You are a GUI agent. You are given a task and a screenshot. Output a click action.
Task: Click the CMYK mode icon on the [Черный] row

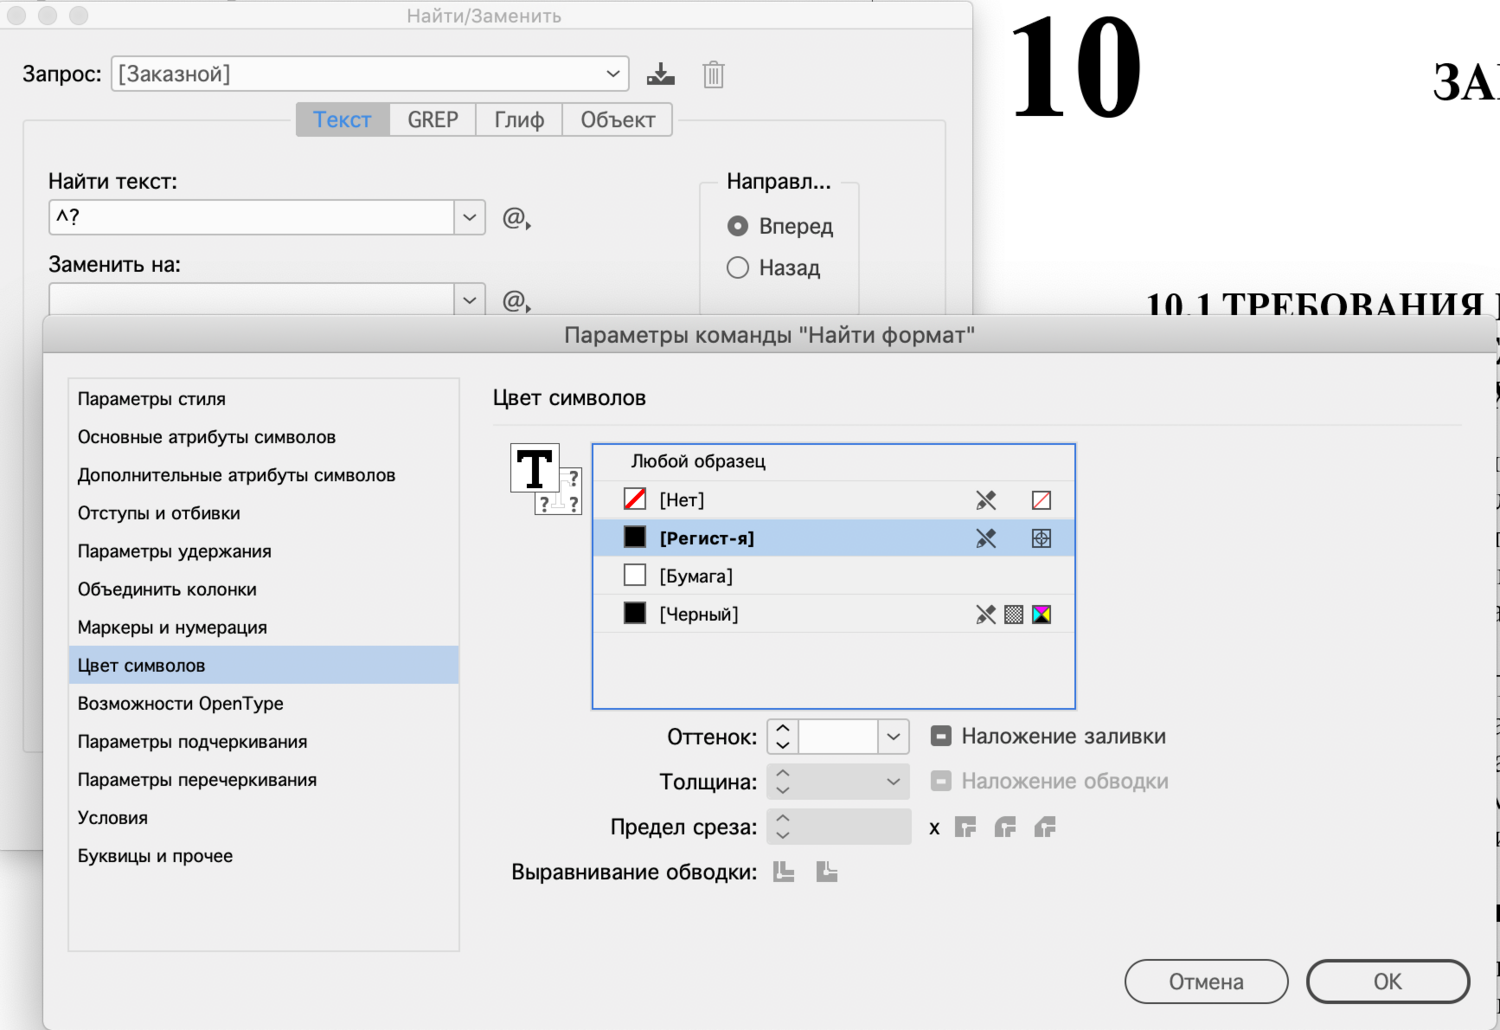[1041, 614]
